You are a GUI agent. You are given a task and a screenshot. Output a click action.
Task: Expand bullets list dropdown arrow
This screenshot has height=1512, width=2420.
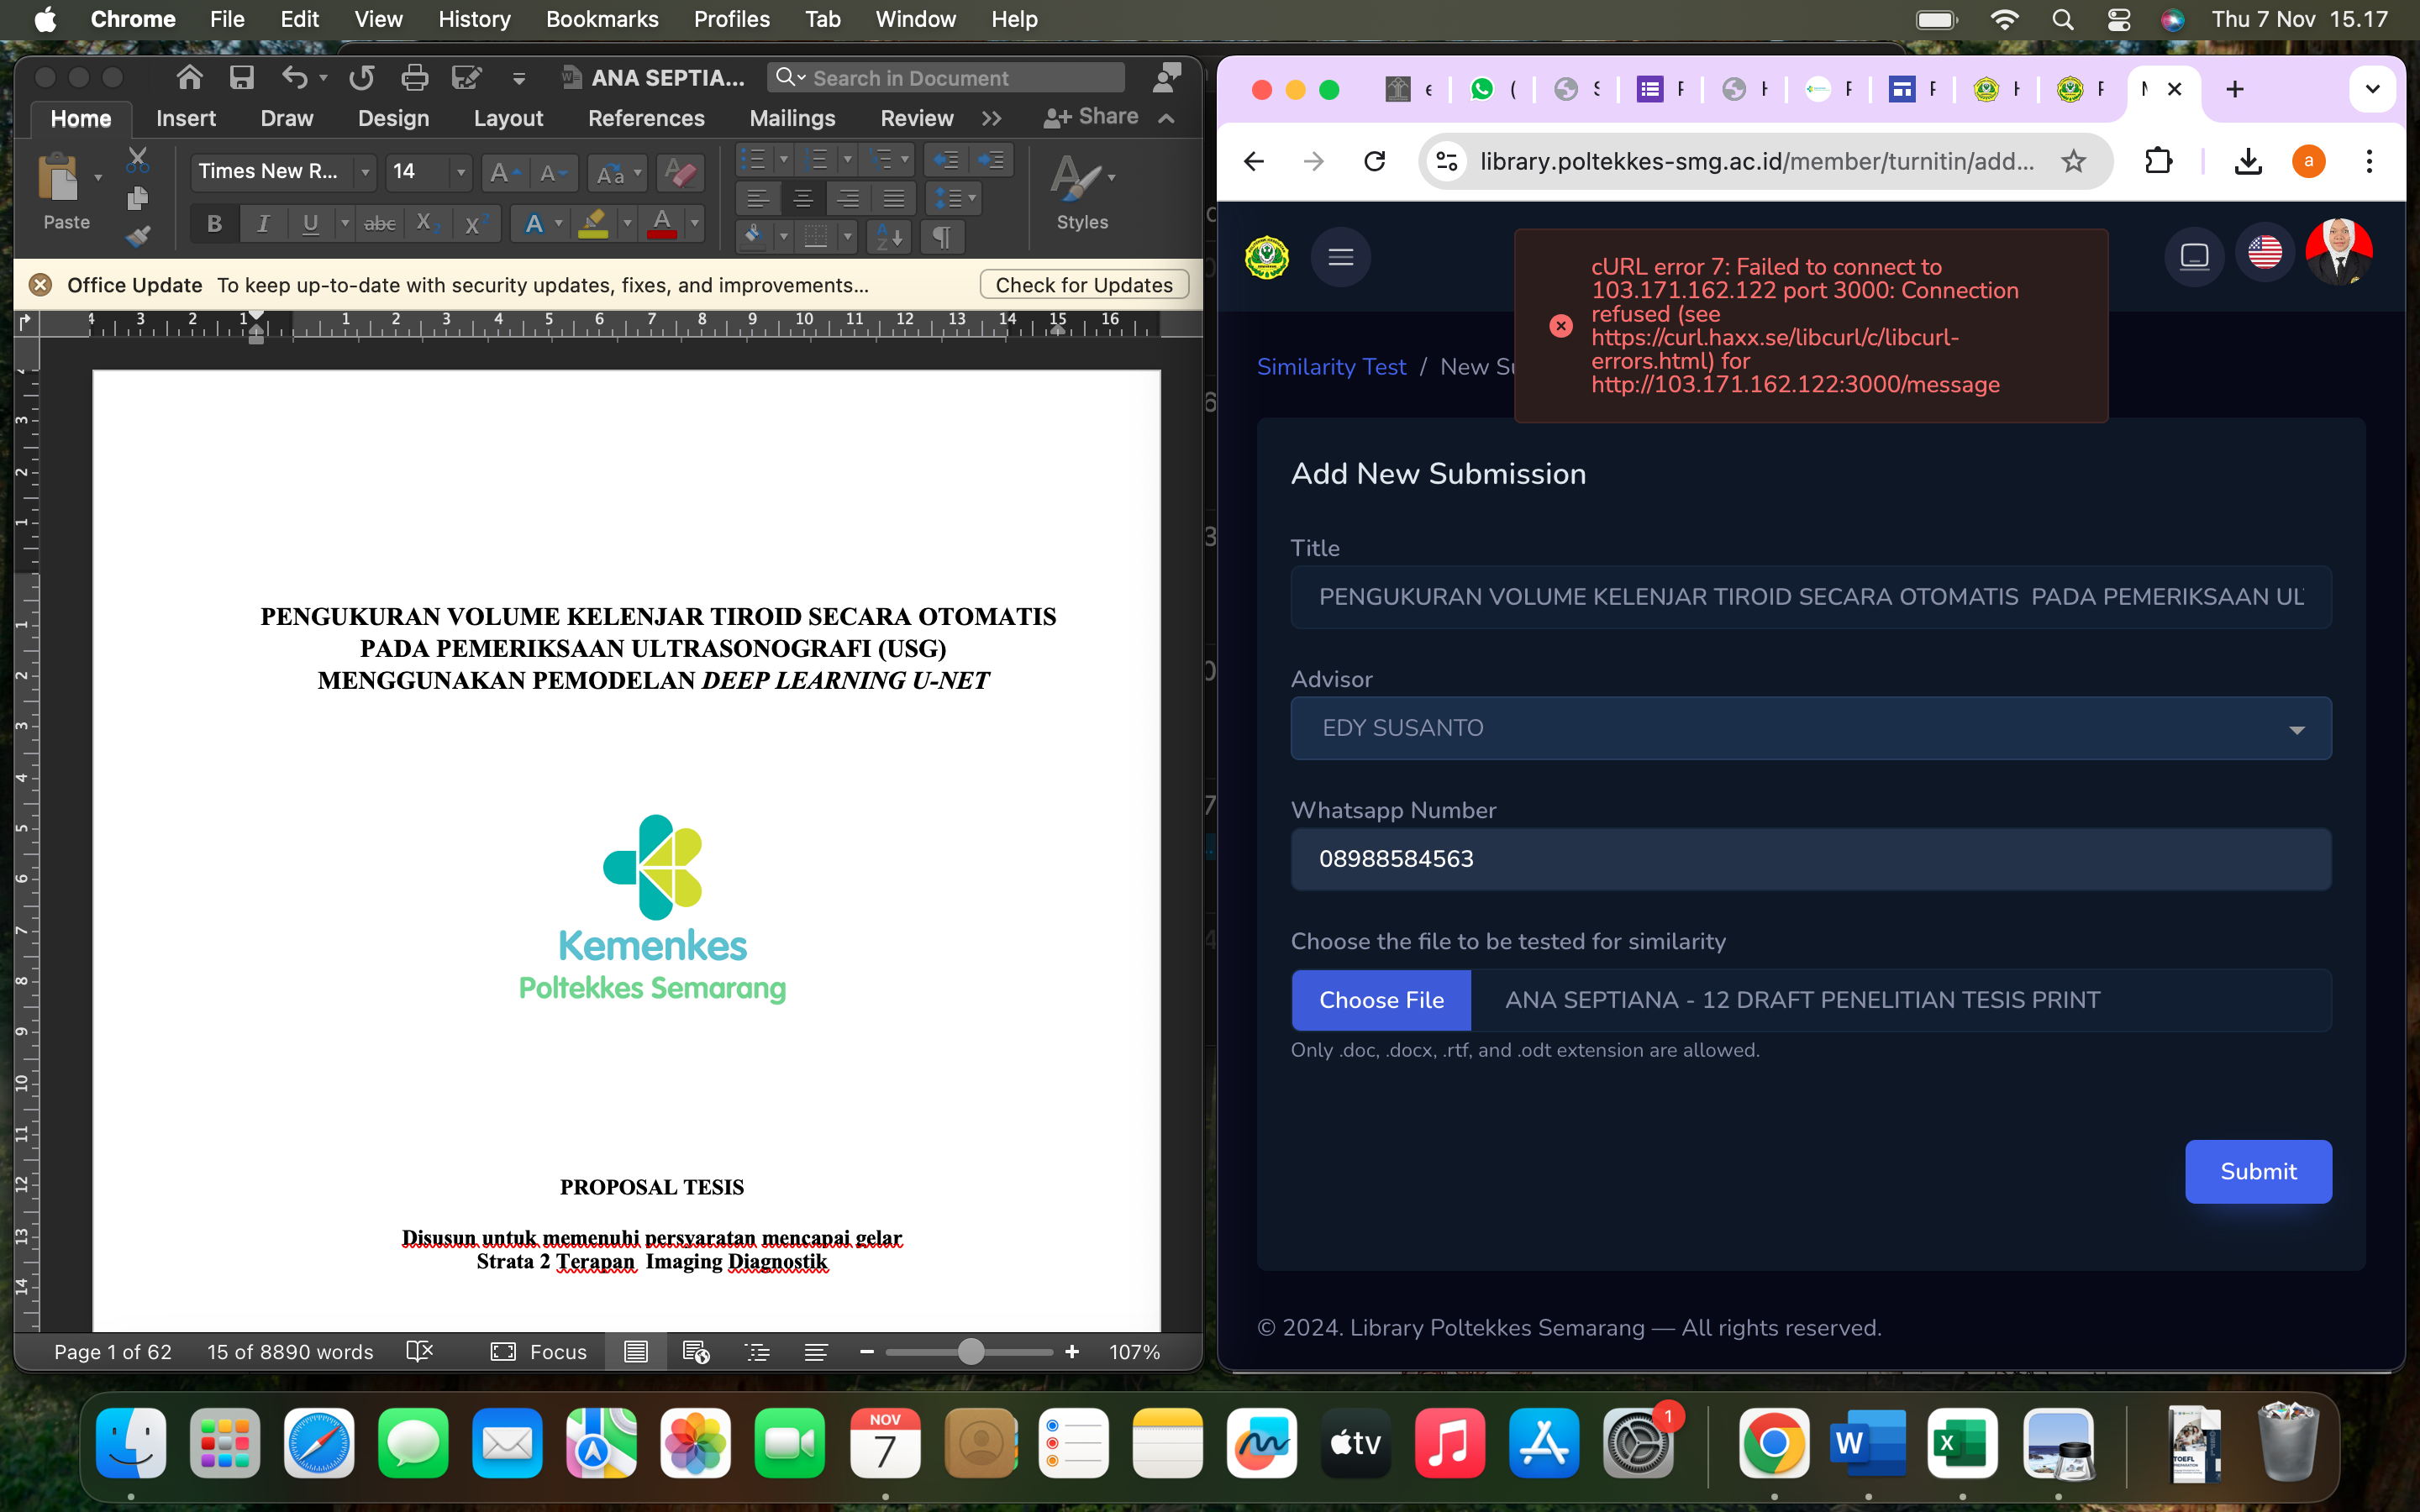(784, 160)
